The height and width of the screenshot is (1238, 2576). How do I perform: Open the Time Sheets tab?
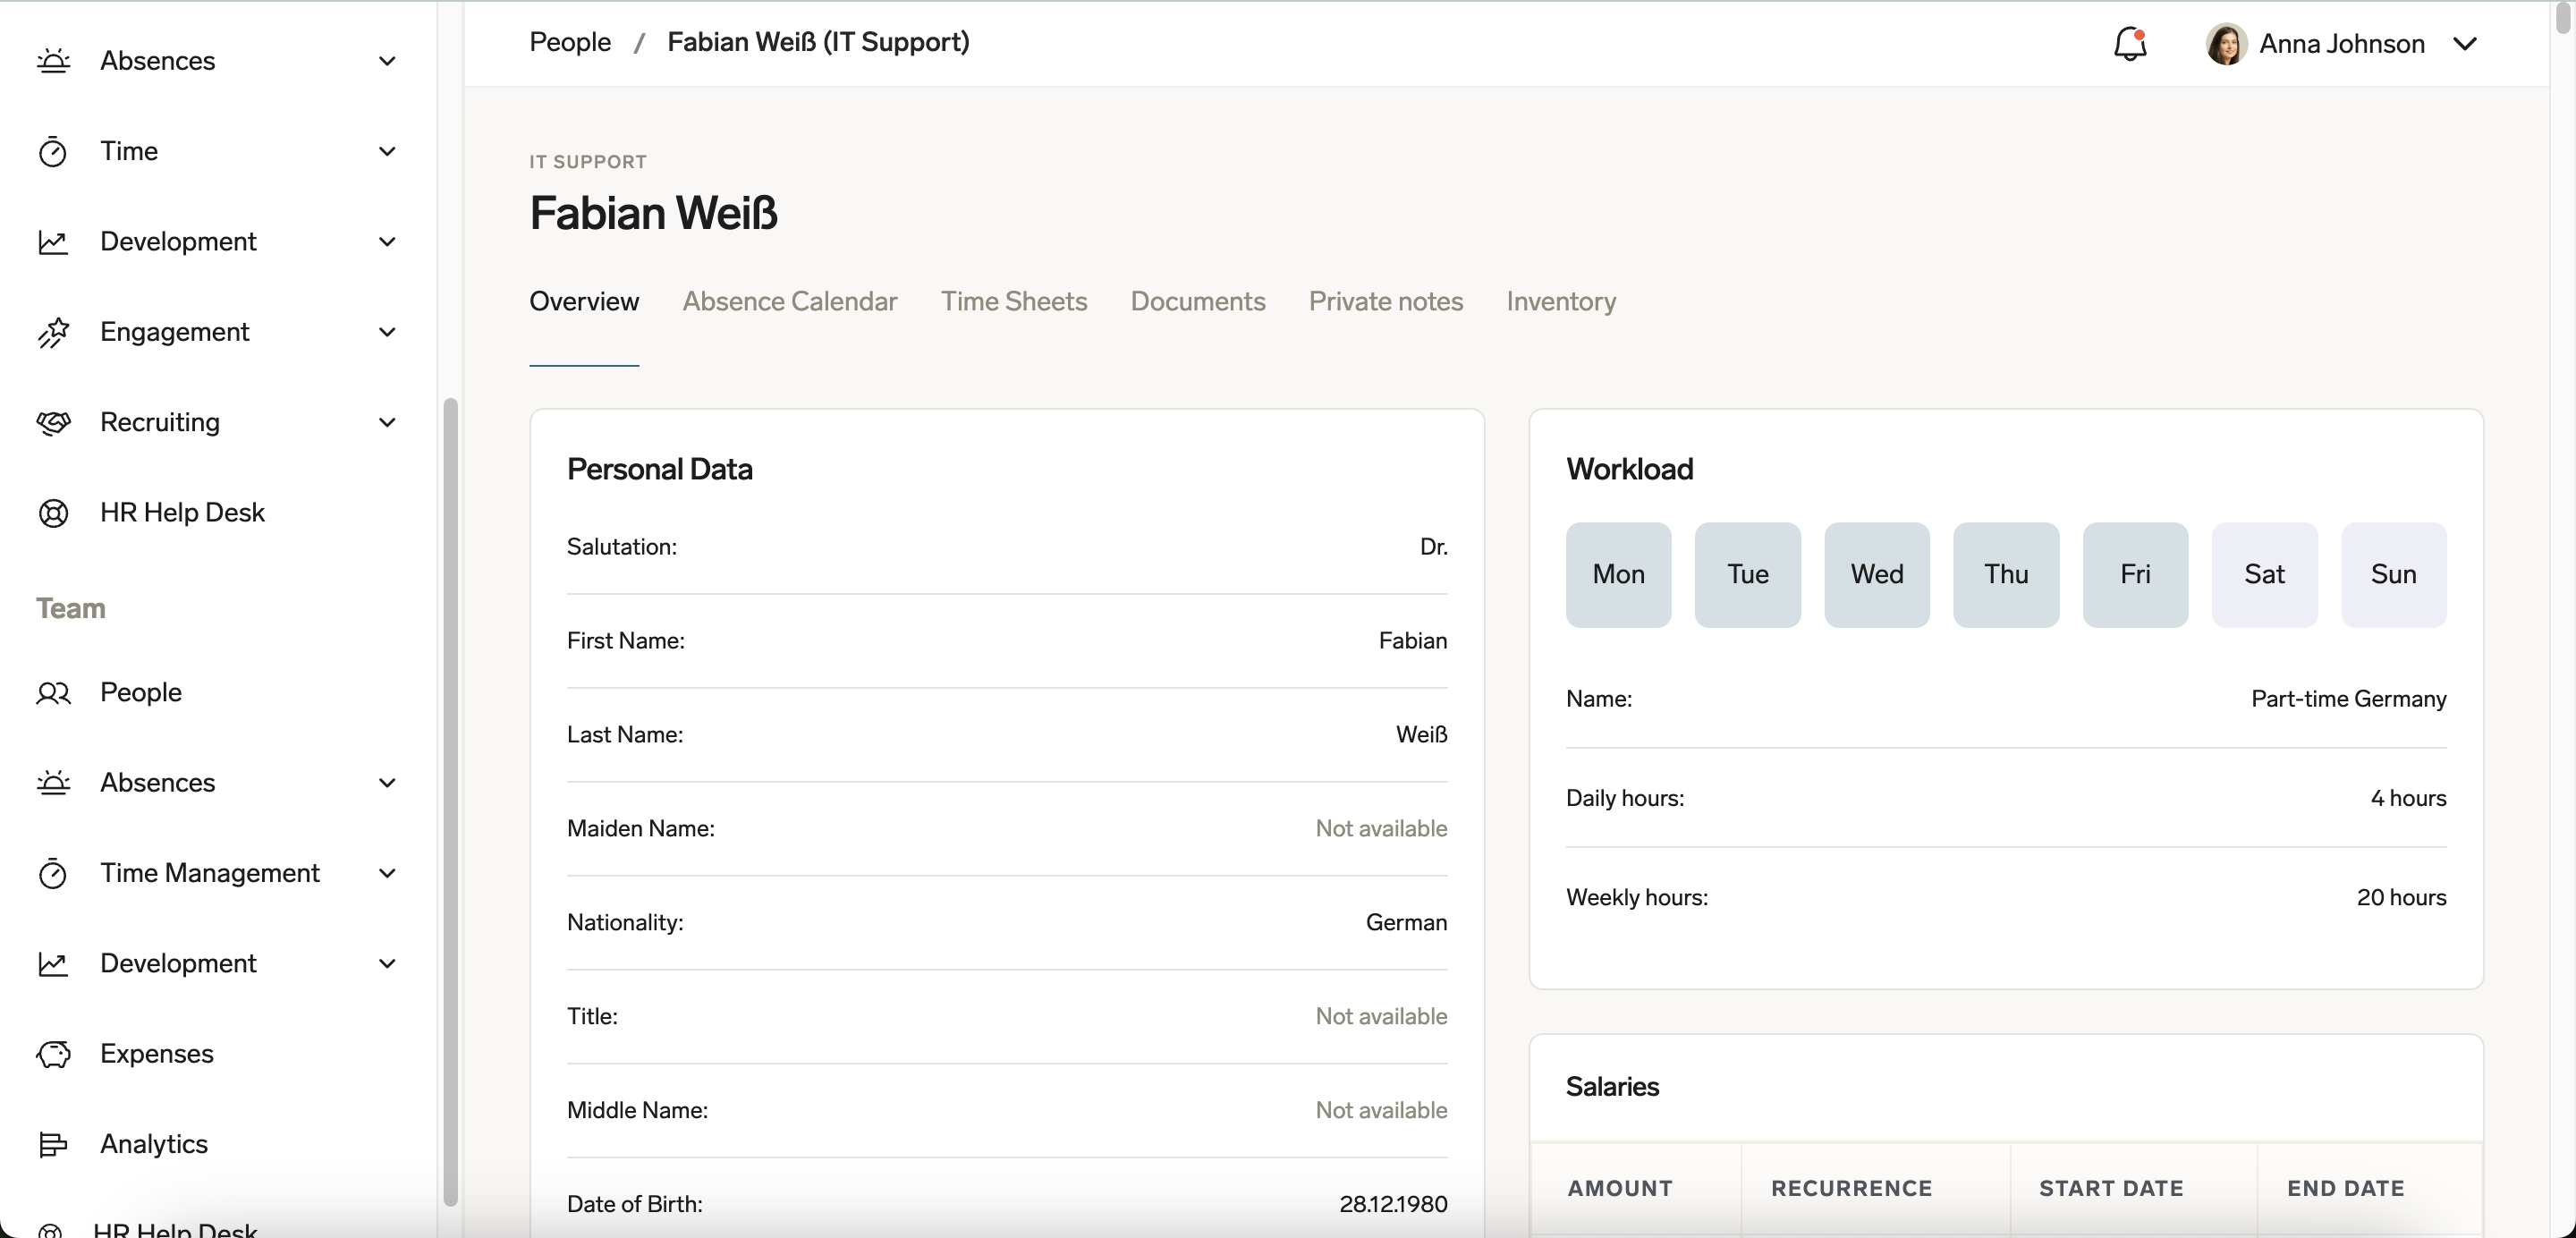pyautogui.click(x=1013, y=301)
